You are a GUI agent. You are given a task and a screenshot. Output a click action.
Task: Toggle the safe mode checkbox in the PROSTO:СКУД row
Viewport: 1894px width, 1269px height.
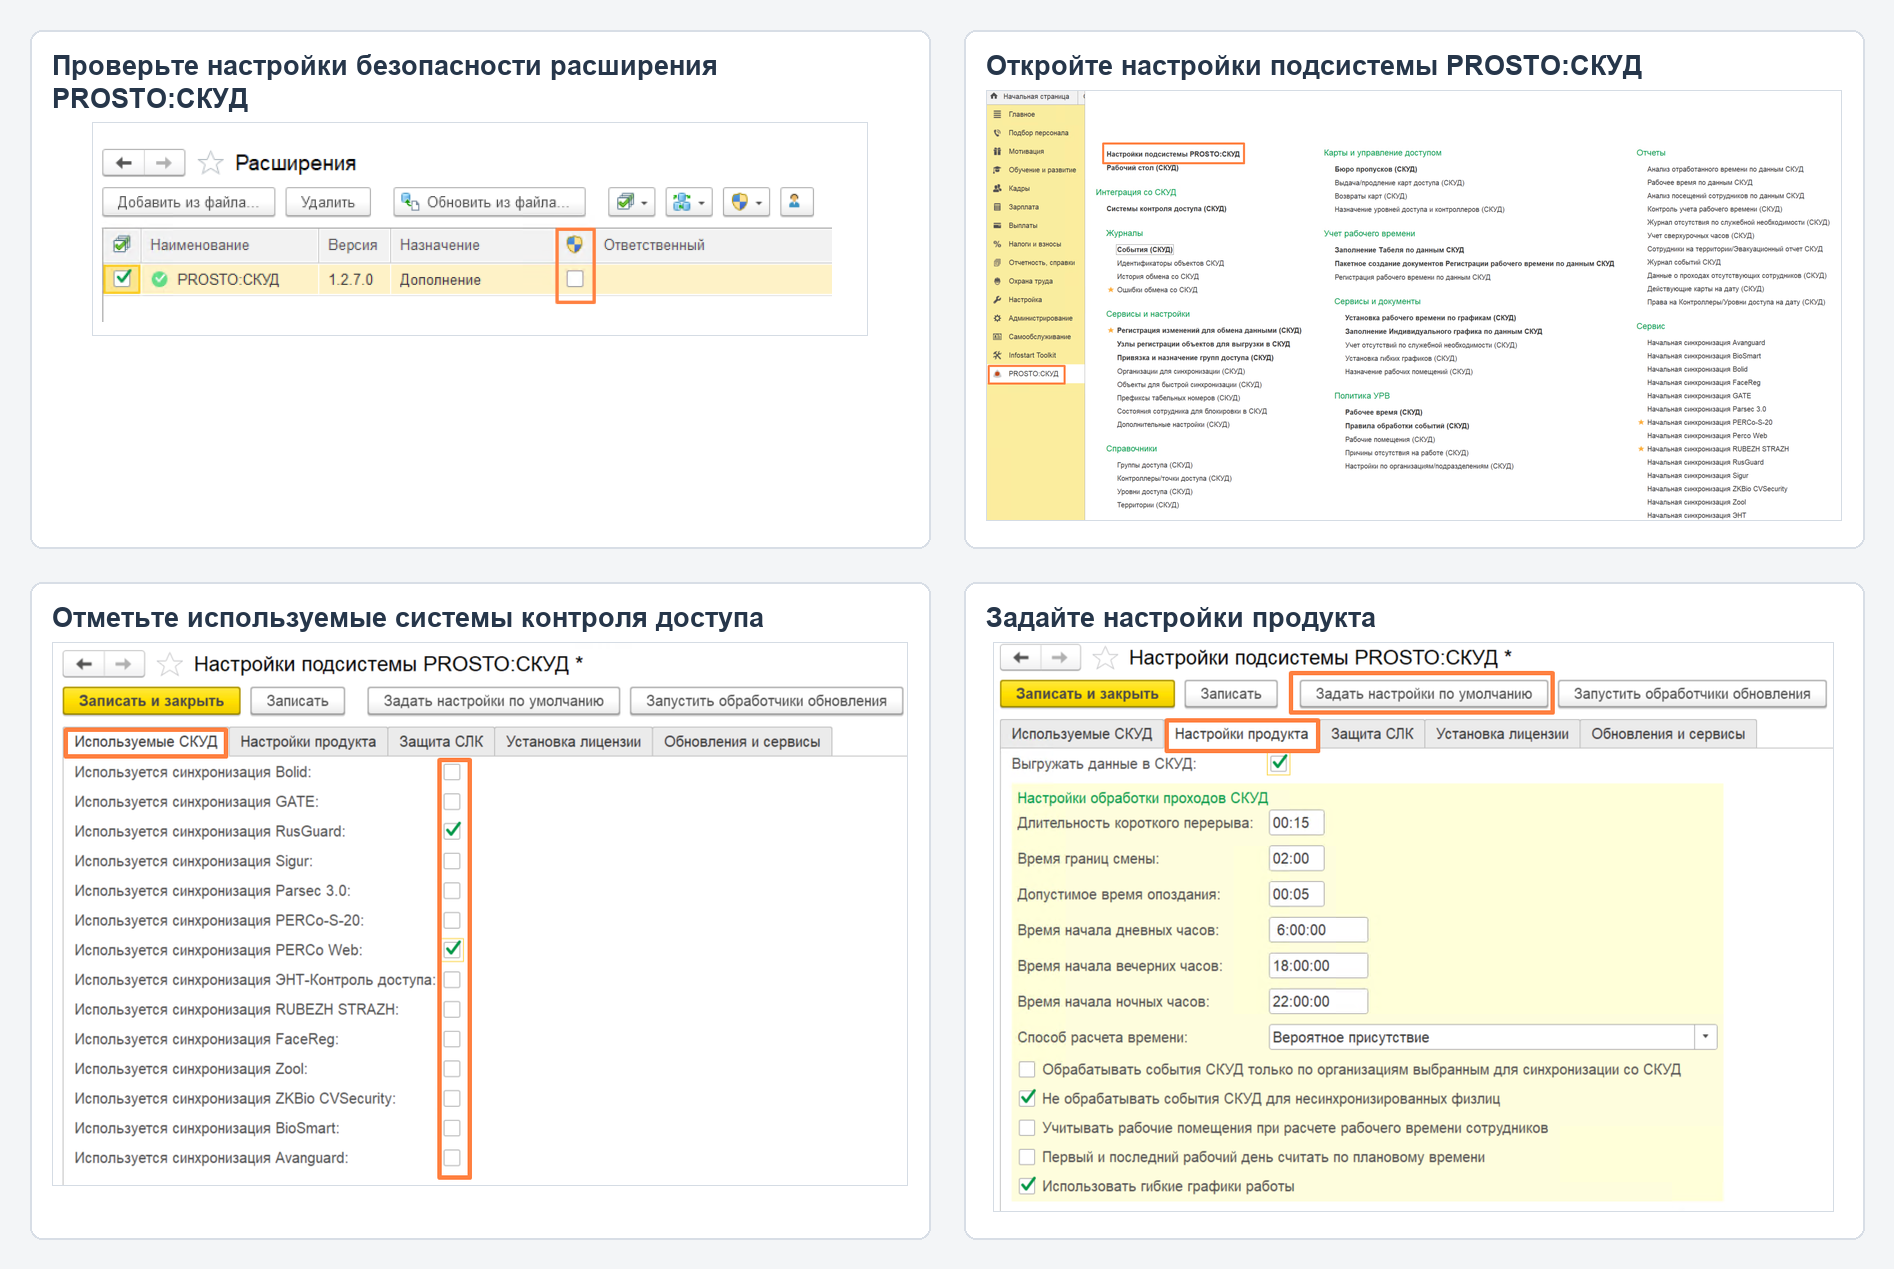[575, 279]
